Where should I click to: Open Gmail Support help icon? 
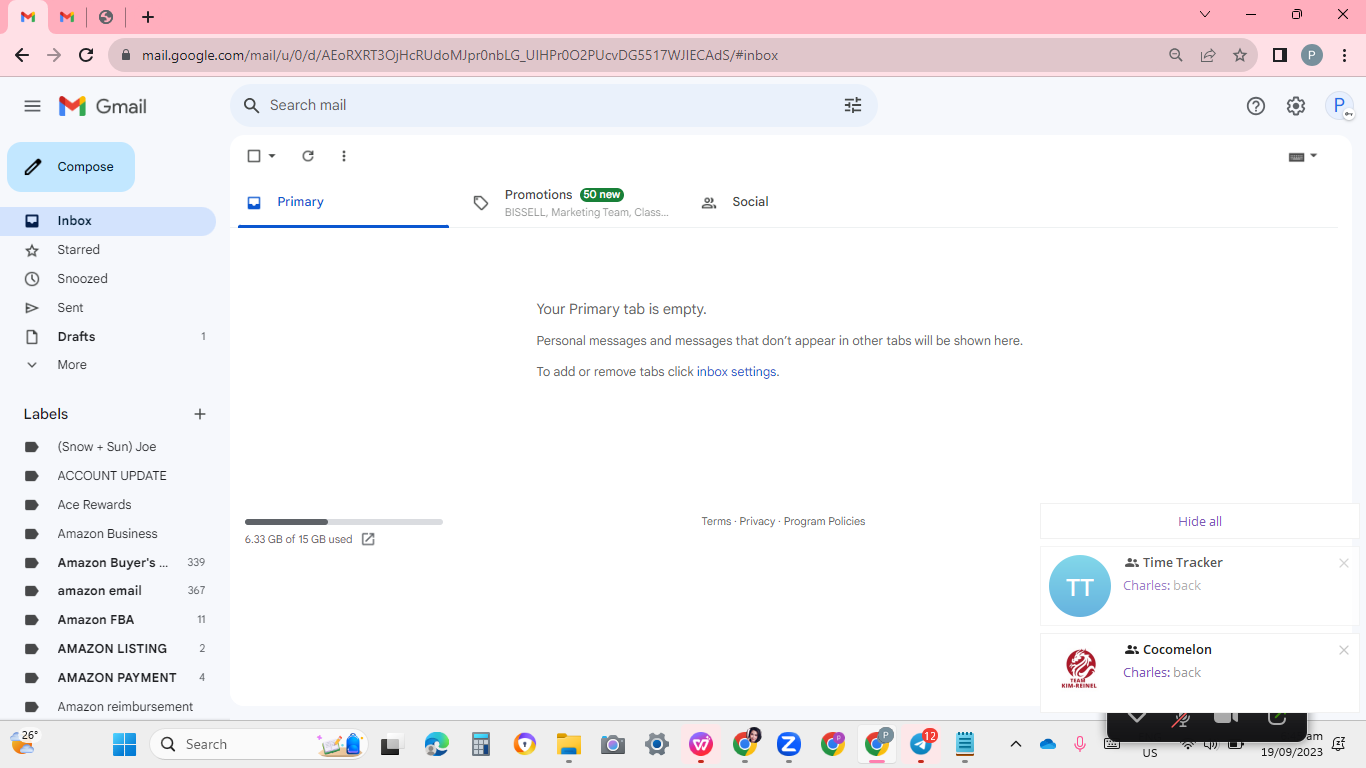[x=1256, y=106]
